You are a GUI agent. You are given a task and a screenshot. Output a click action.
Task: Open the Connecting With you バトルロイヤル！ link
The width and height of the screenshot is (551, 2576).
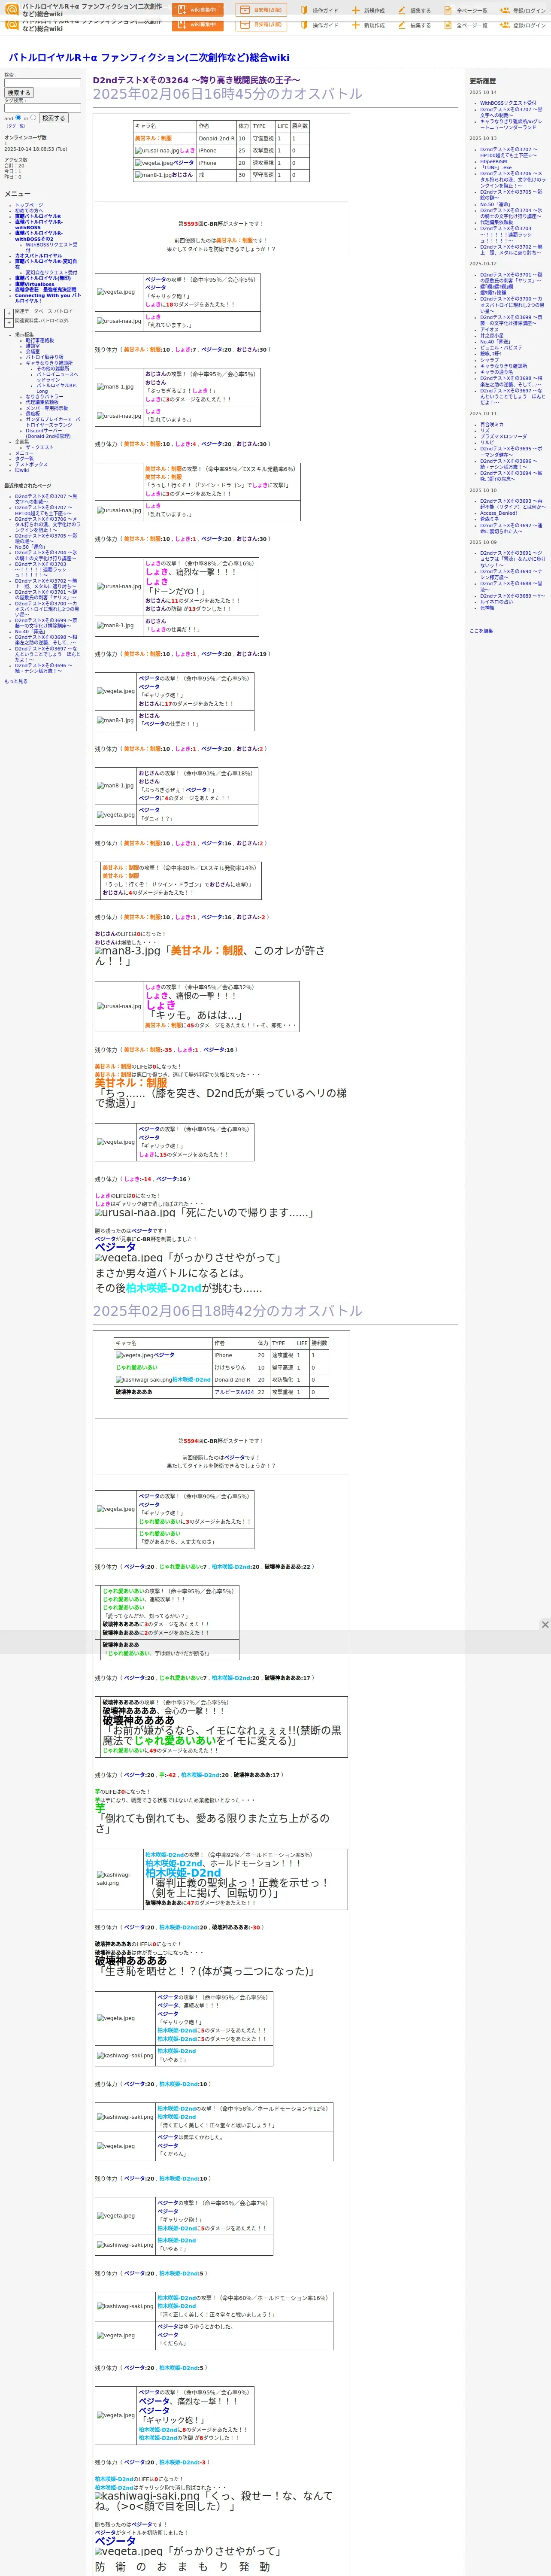coord(47,298)
